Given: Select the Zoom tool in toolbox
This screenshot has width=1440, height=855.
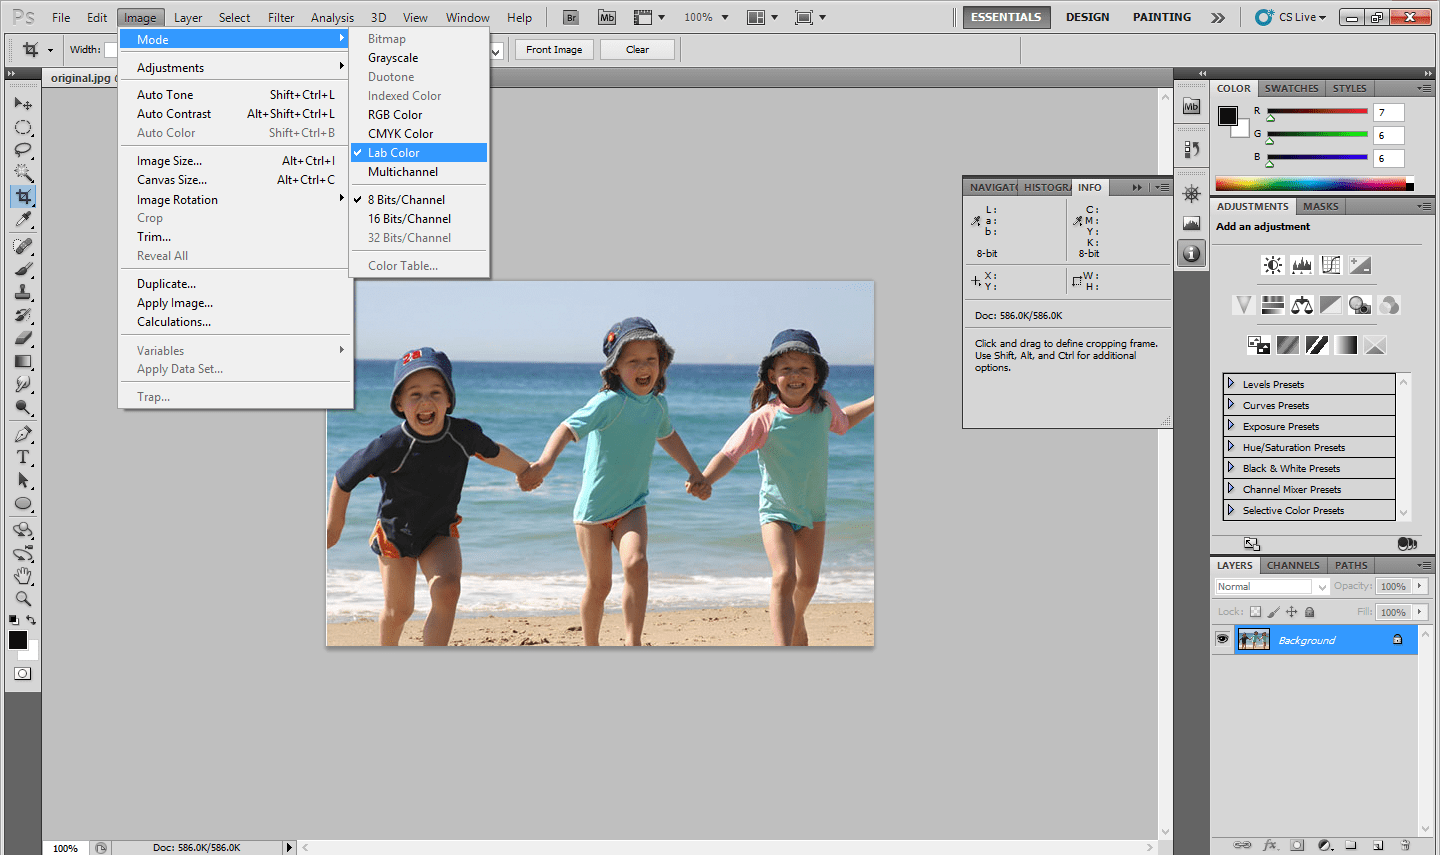Looking at the screenshot, I should (x=22, y=599).
